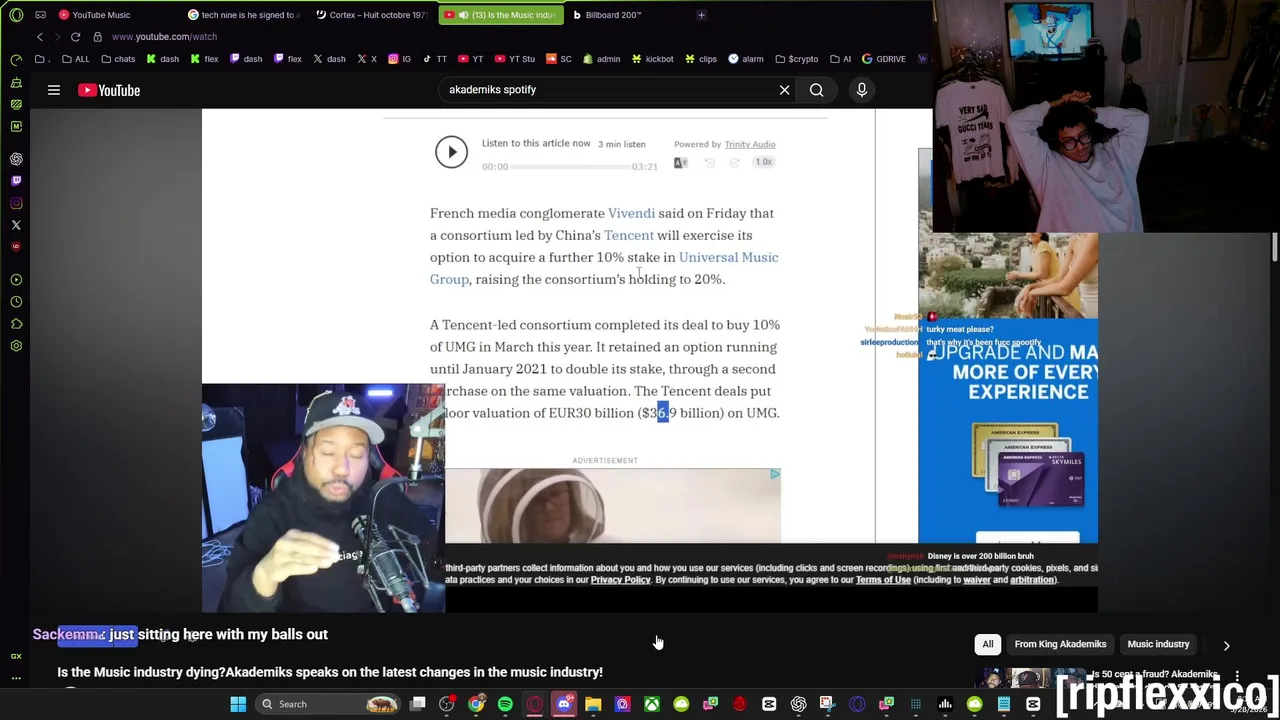Viewport: 1280px width, 720px height.
Task: Open the GDRIVE bookmark
Action: point(883,59)
